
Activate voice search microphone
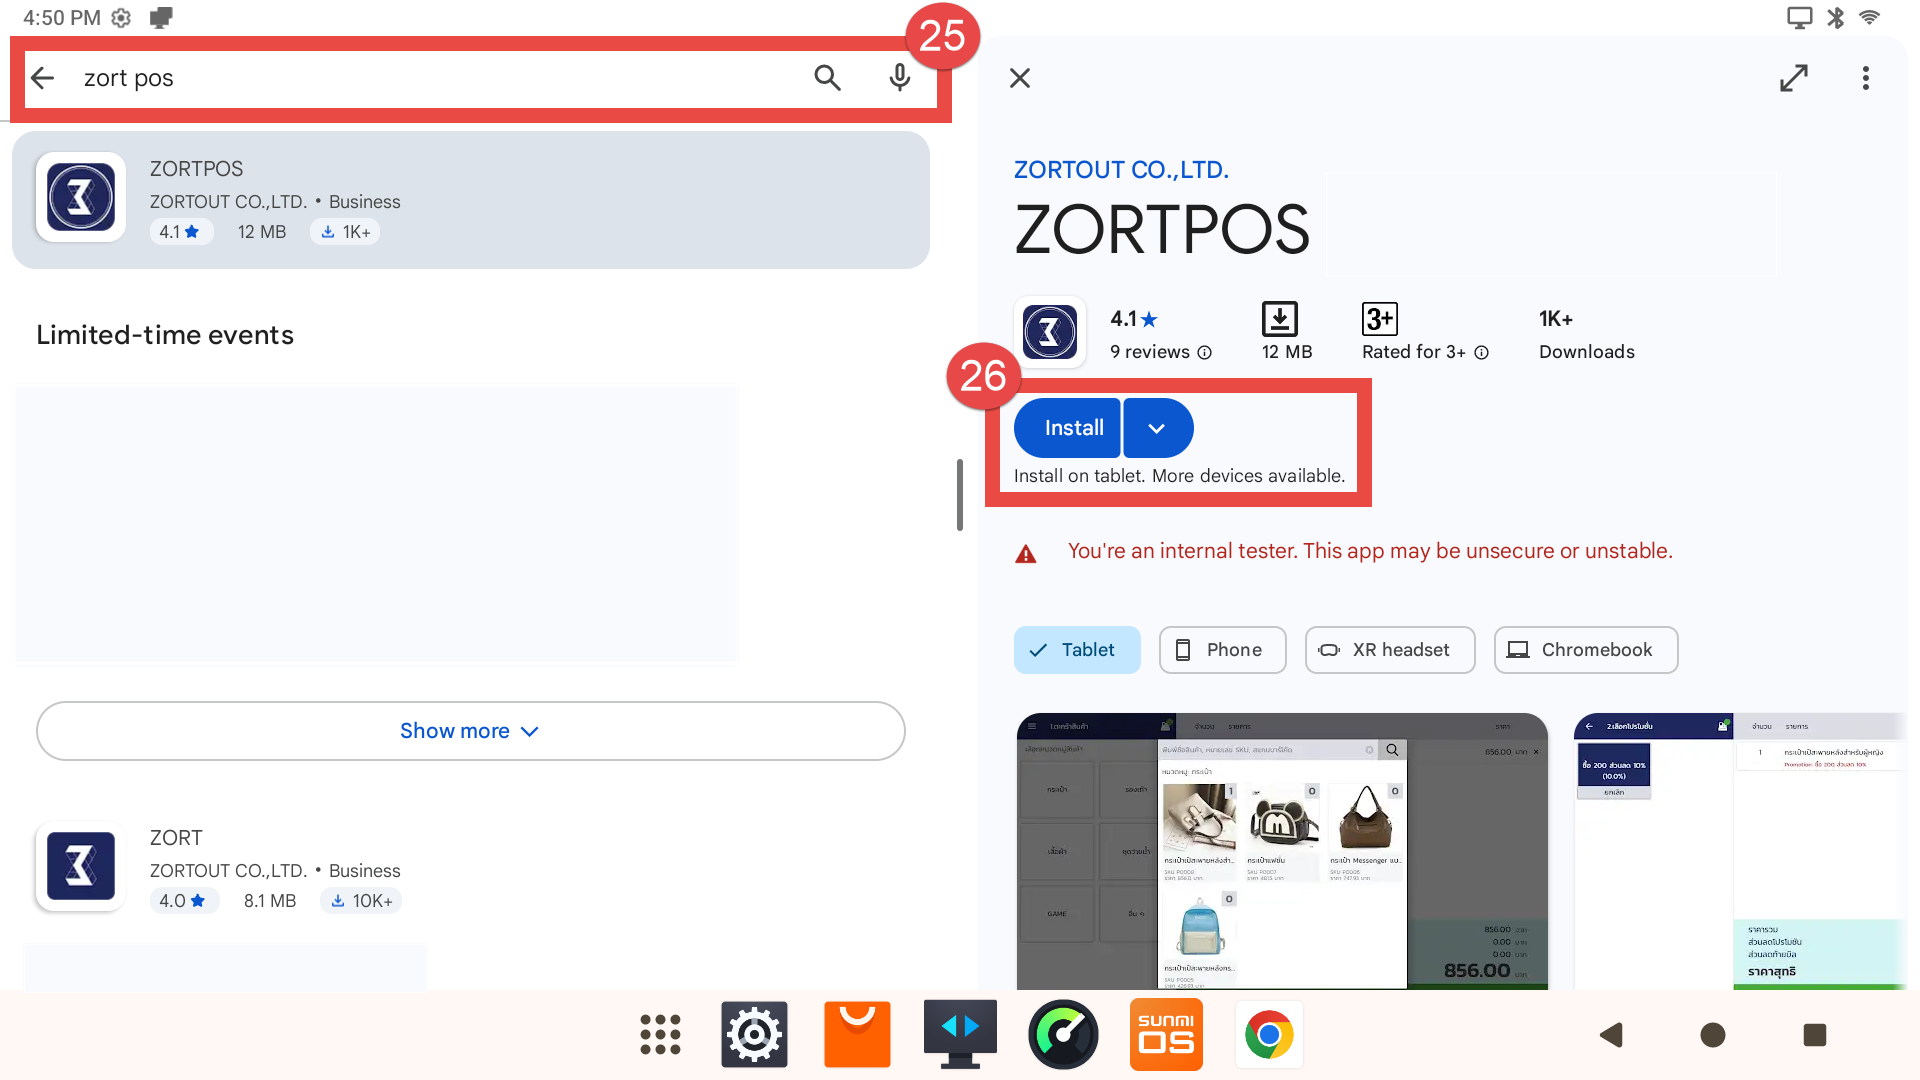(899, 78)
